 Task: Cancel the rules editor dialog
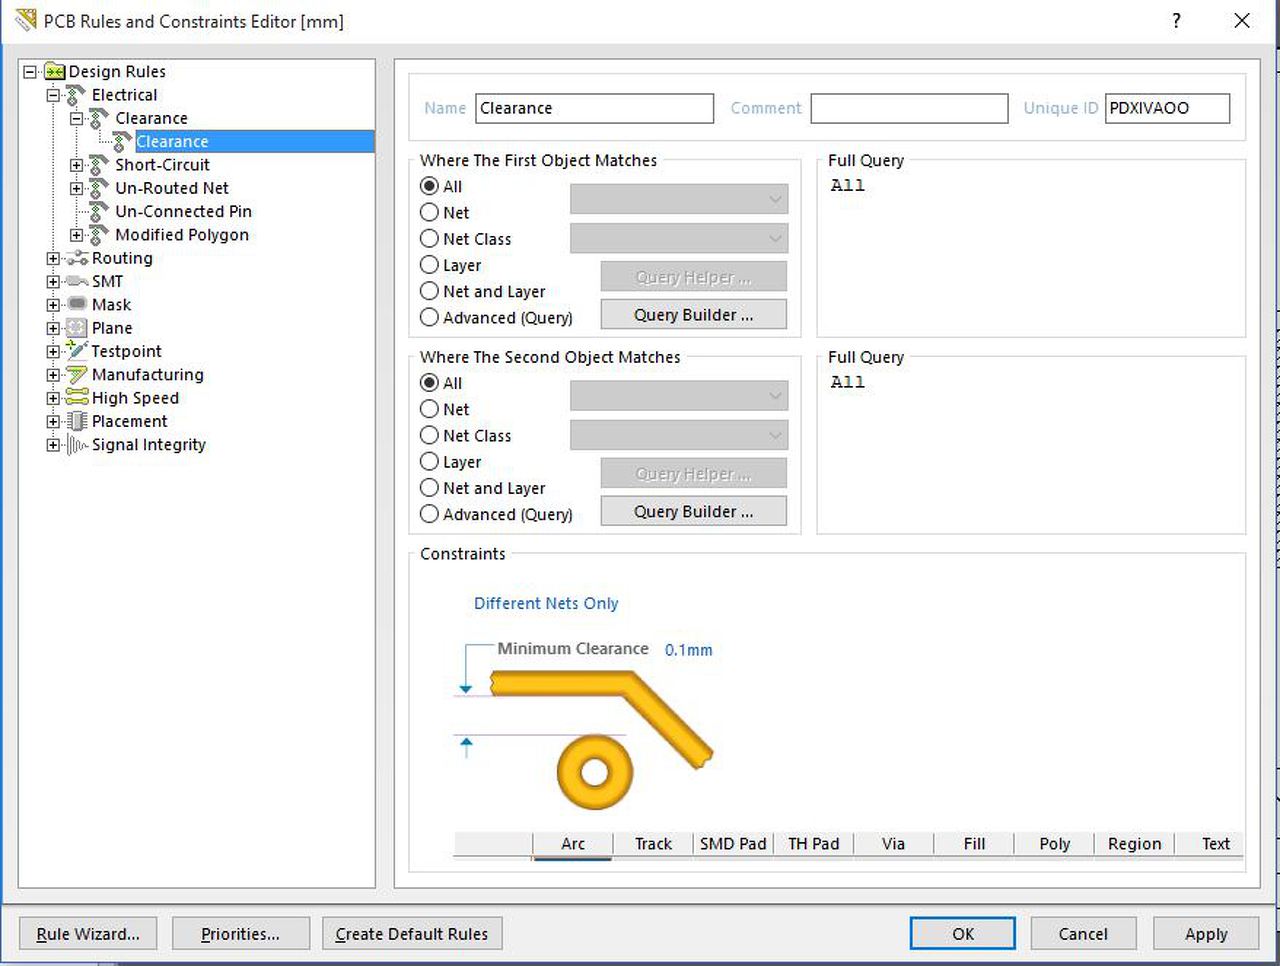1083,934
